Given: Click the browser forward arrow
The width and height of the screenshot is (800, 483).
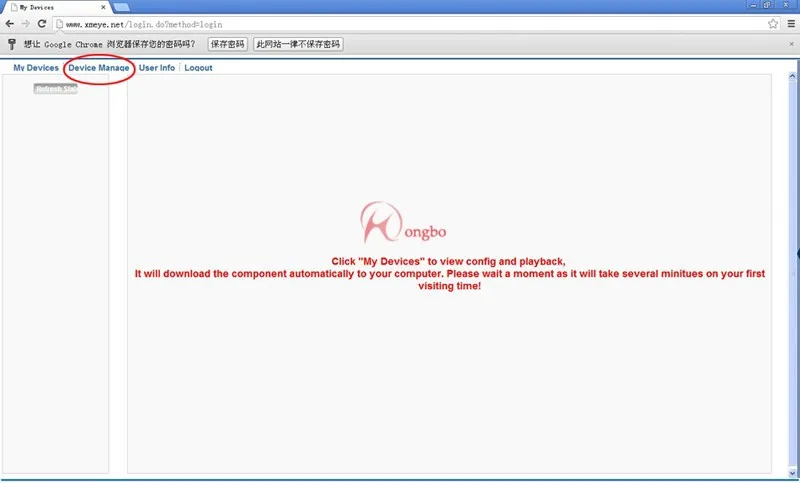Looking at the screenshot, I should [26, 23].
